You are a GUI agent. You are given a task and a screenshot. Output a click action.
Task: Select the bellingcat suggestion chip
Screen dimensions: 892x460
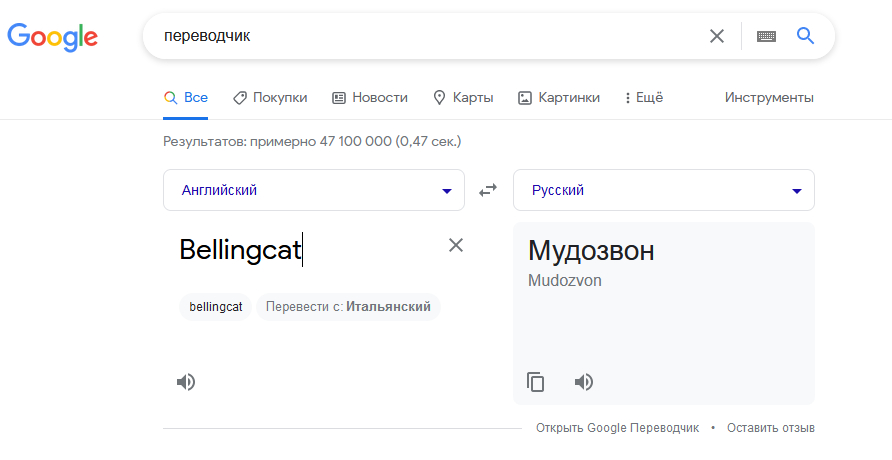pos(216,307)
